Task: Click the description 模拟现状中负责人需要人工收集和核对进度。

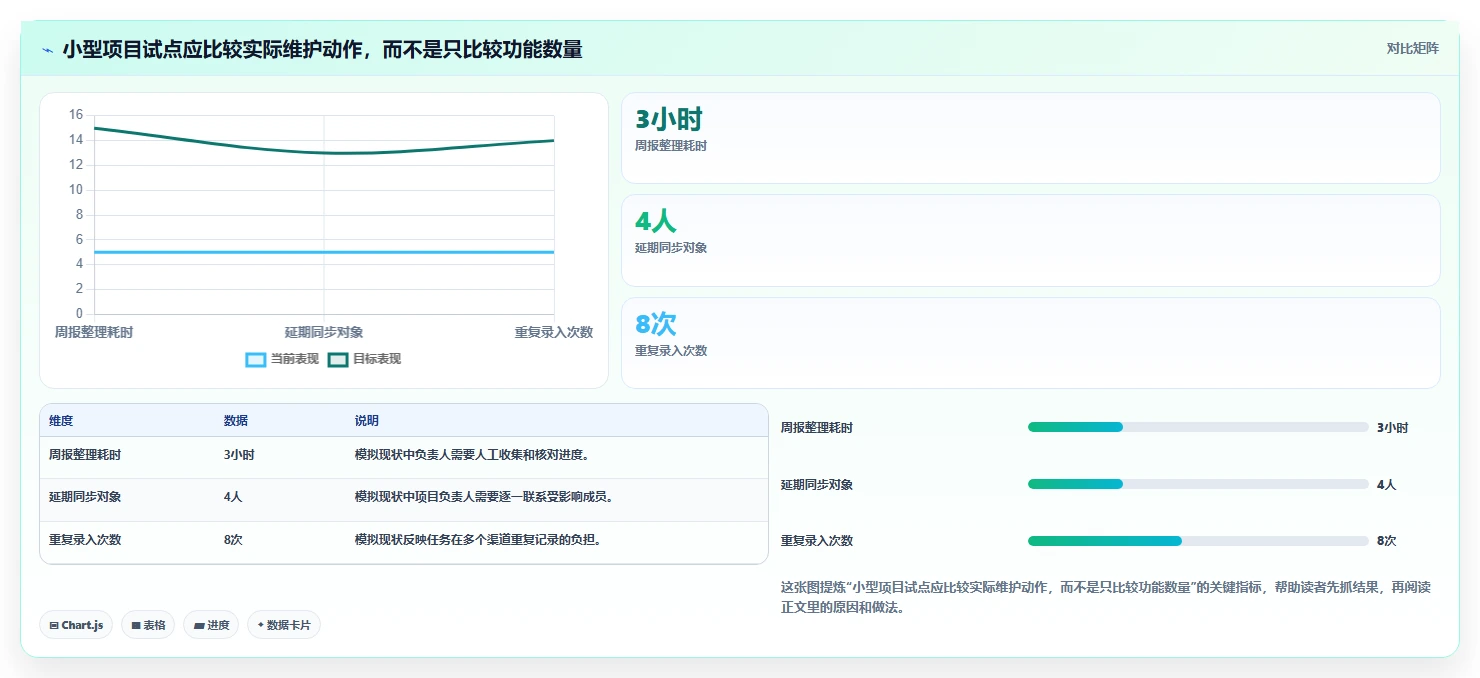Action: pyautogui.click(x=472, y=455)
